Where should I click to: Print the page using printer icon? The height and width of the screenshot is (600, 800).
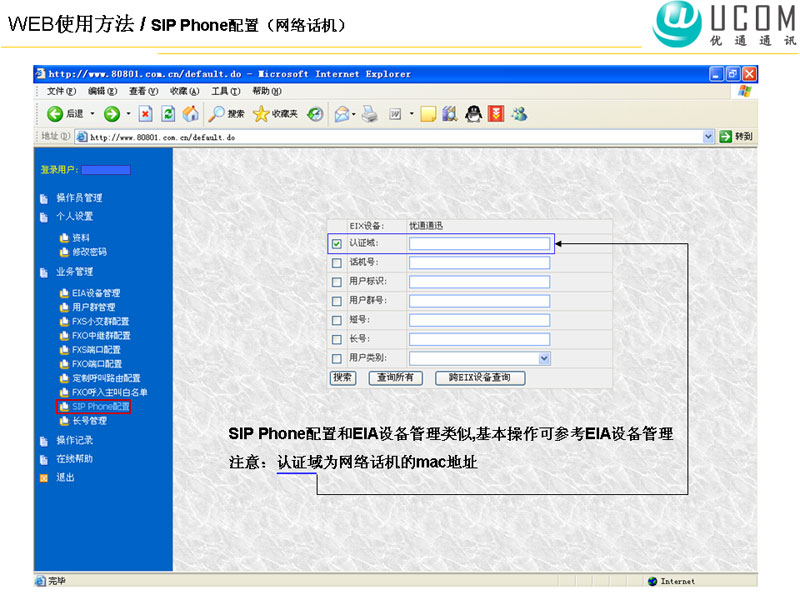click(x=369, y=114)
